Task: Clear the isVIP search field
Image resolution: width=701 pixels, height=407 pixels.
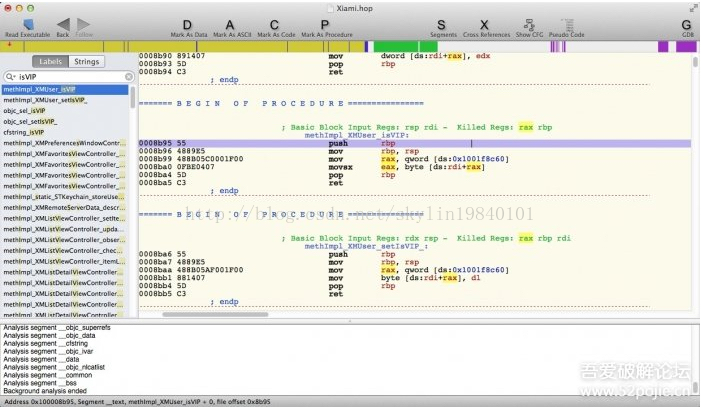Action: [x=129, y=77]
